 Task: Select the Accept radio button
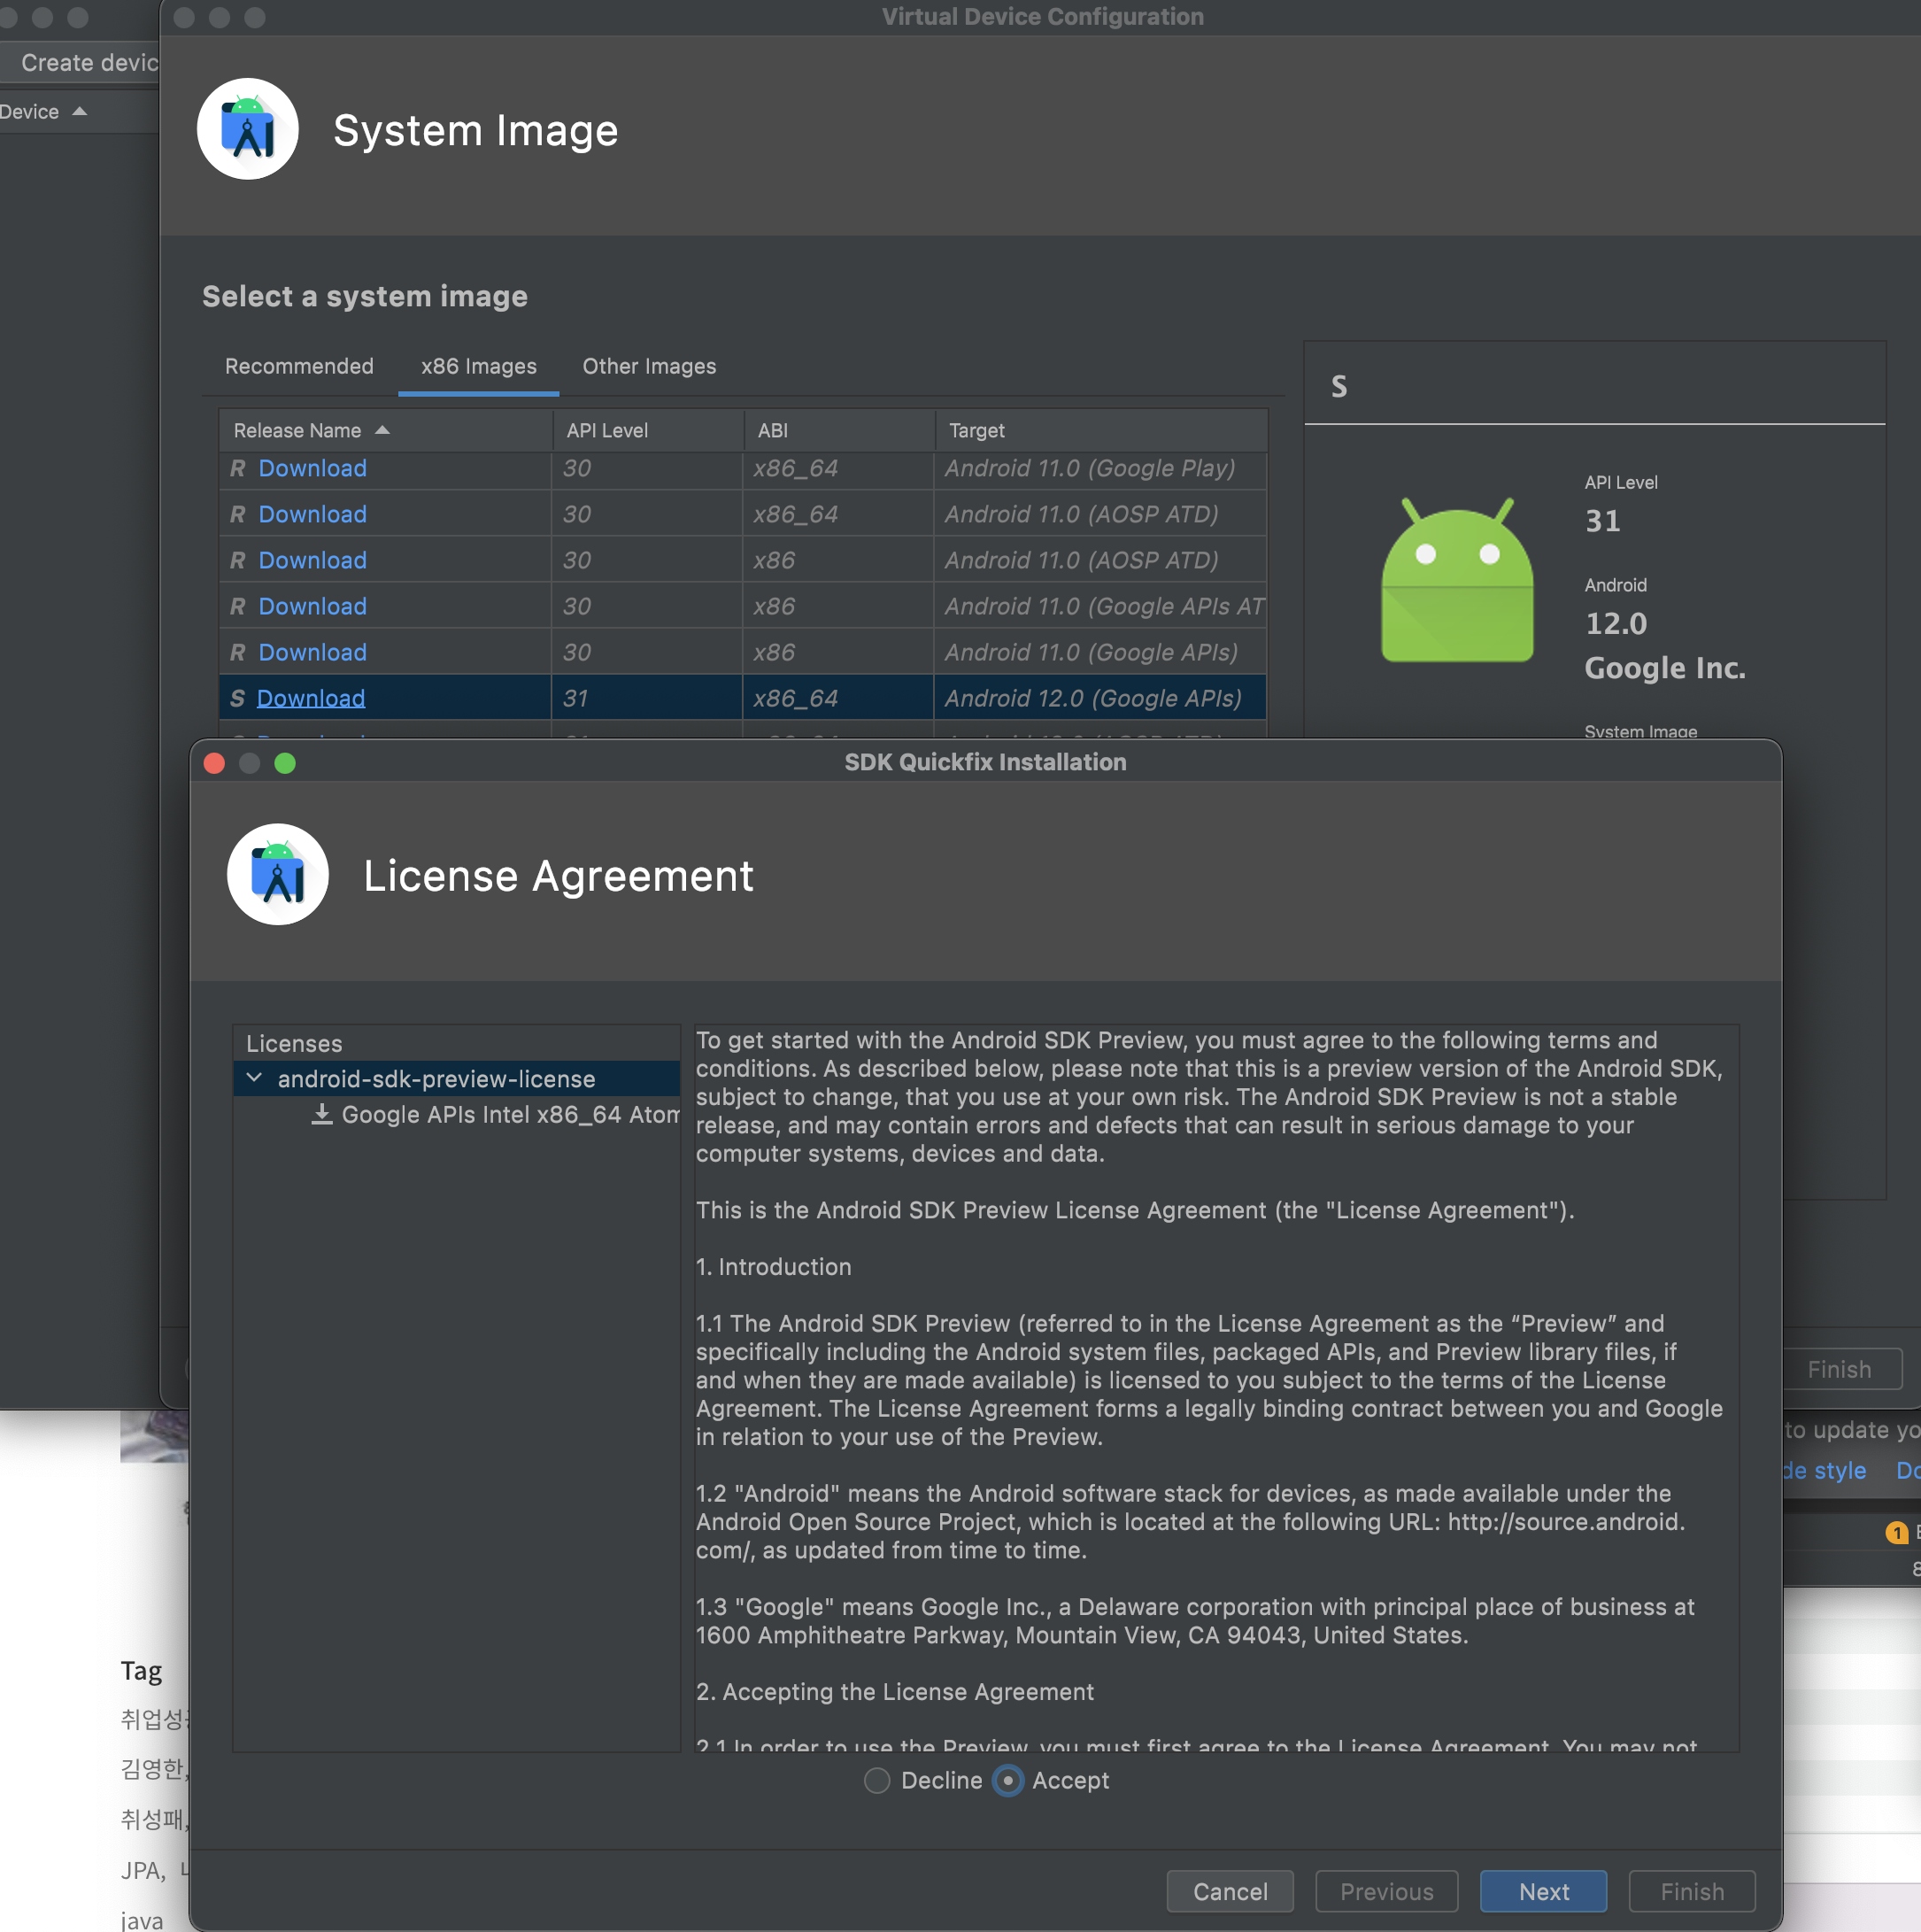(1007, 1780)
